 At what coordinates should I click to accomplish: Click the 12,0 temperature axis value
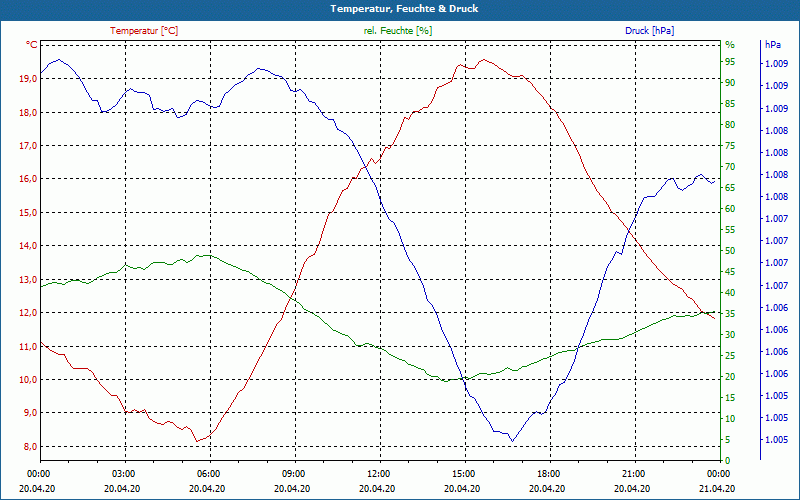[x=28, y=313]
